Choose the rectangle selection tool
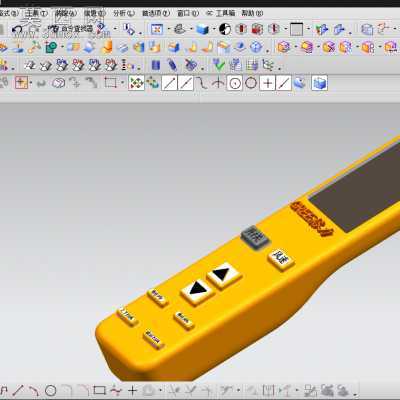Image resolution: width=400 pixels, height=400 pixels. click(110, 82)
